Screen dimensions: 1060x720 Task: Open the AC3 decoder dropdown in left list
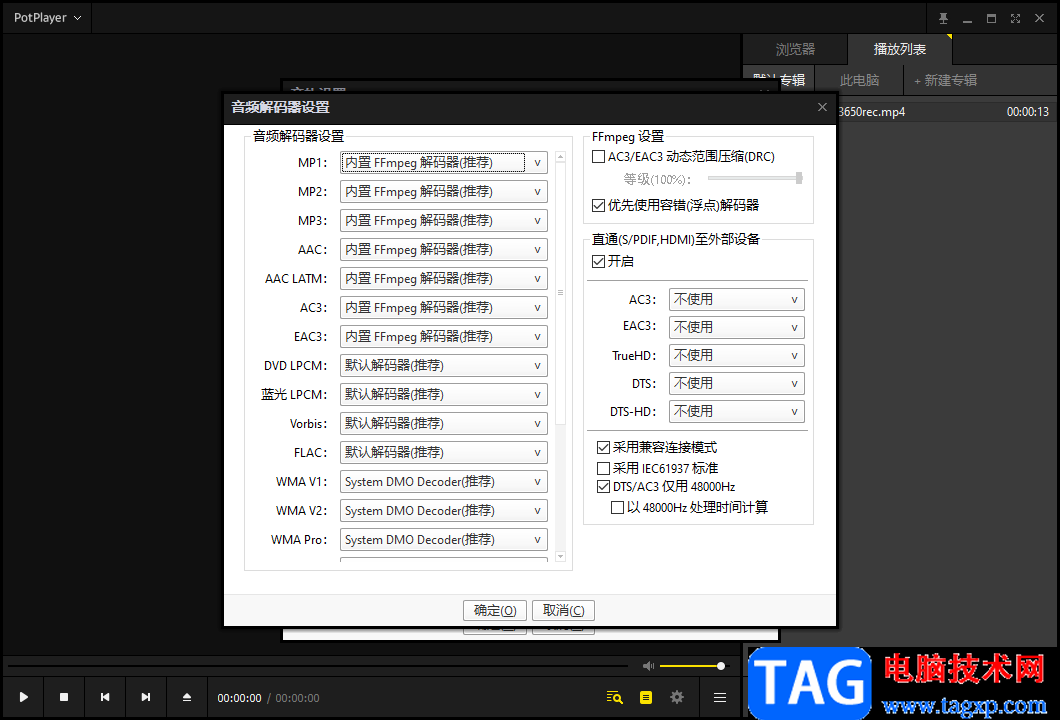pyautogui.click(x=443, y=308)
